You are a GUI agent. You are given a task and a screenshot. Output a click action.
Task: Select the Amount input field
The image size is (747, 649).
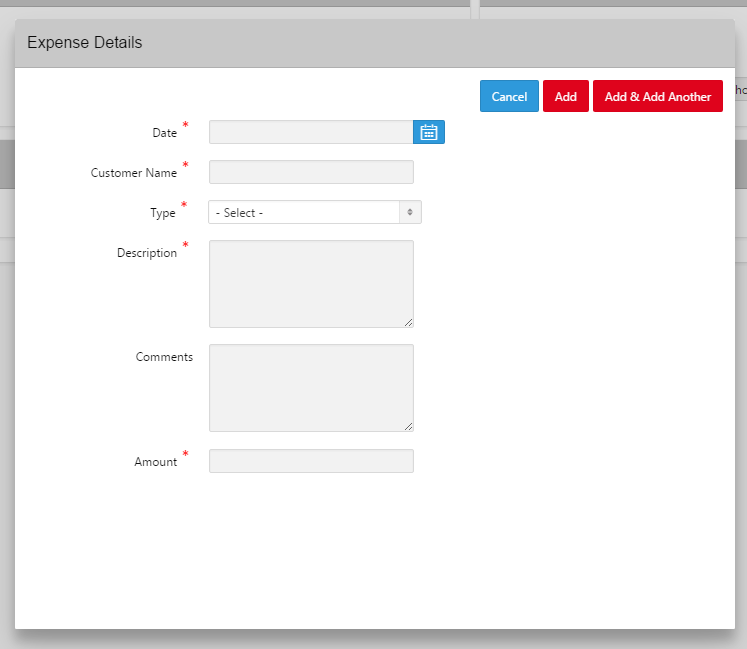tap(310, 461)
